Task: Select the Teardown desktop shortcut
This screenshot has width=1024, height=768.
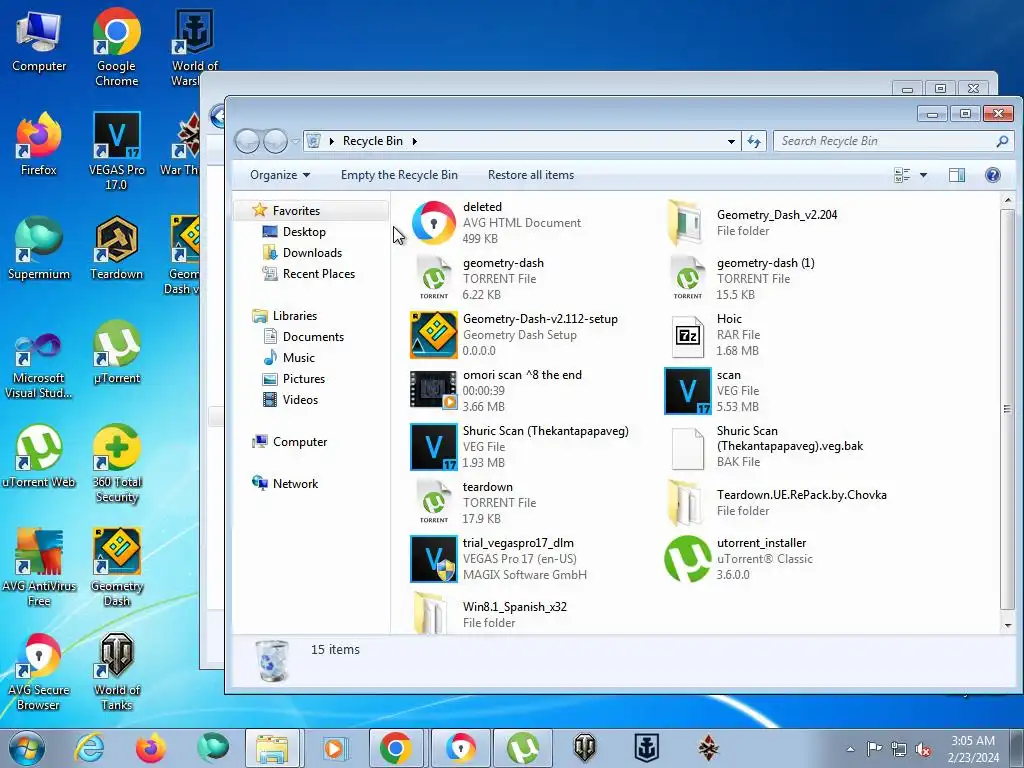Action: [117, 248]
